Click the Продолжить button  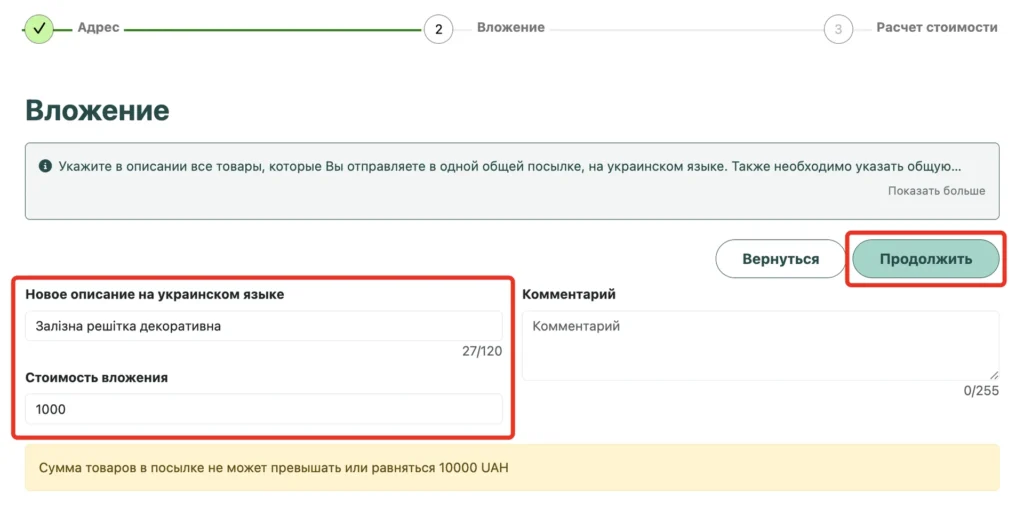pos(925,259)
